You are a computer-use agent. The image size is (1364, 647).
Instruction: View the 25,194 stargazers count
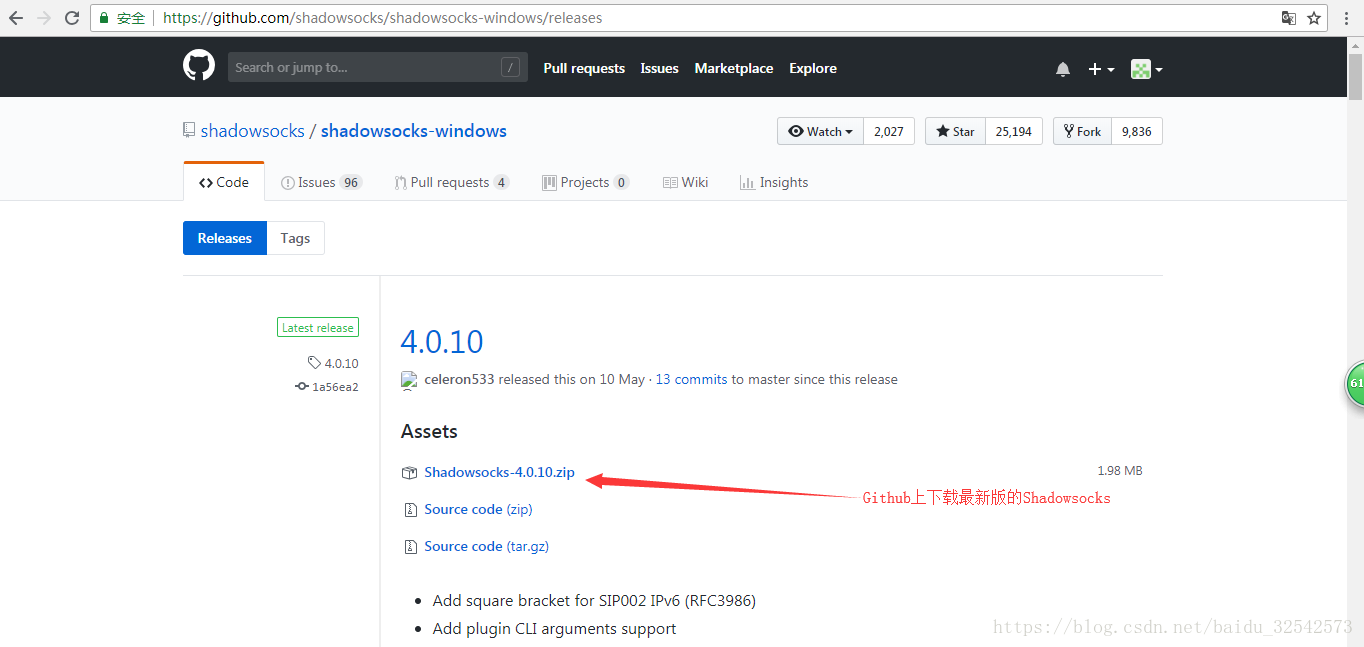(1014, 131)
